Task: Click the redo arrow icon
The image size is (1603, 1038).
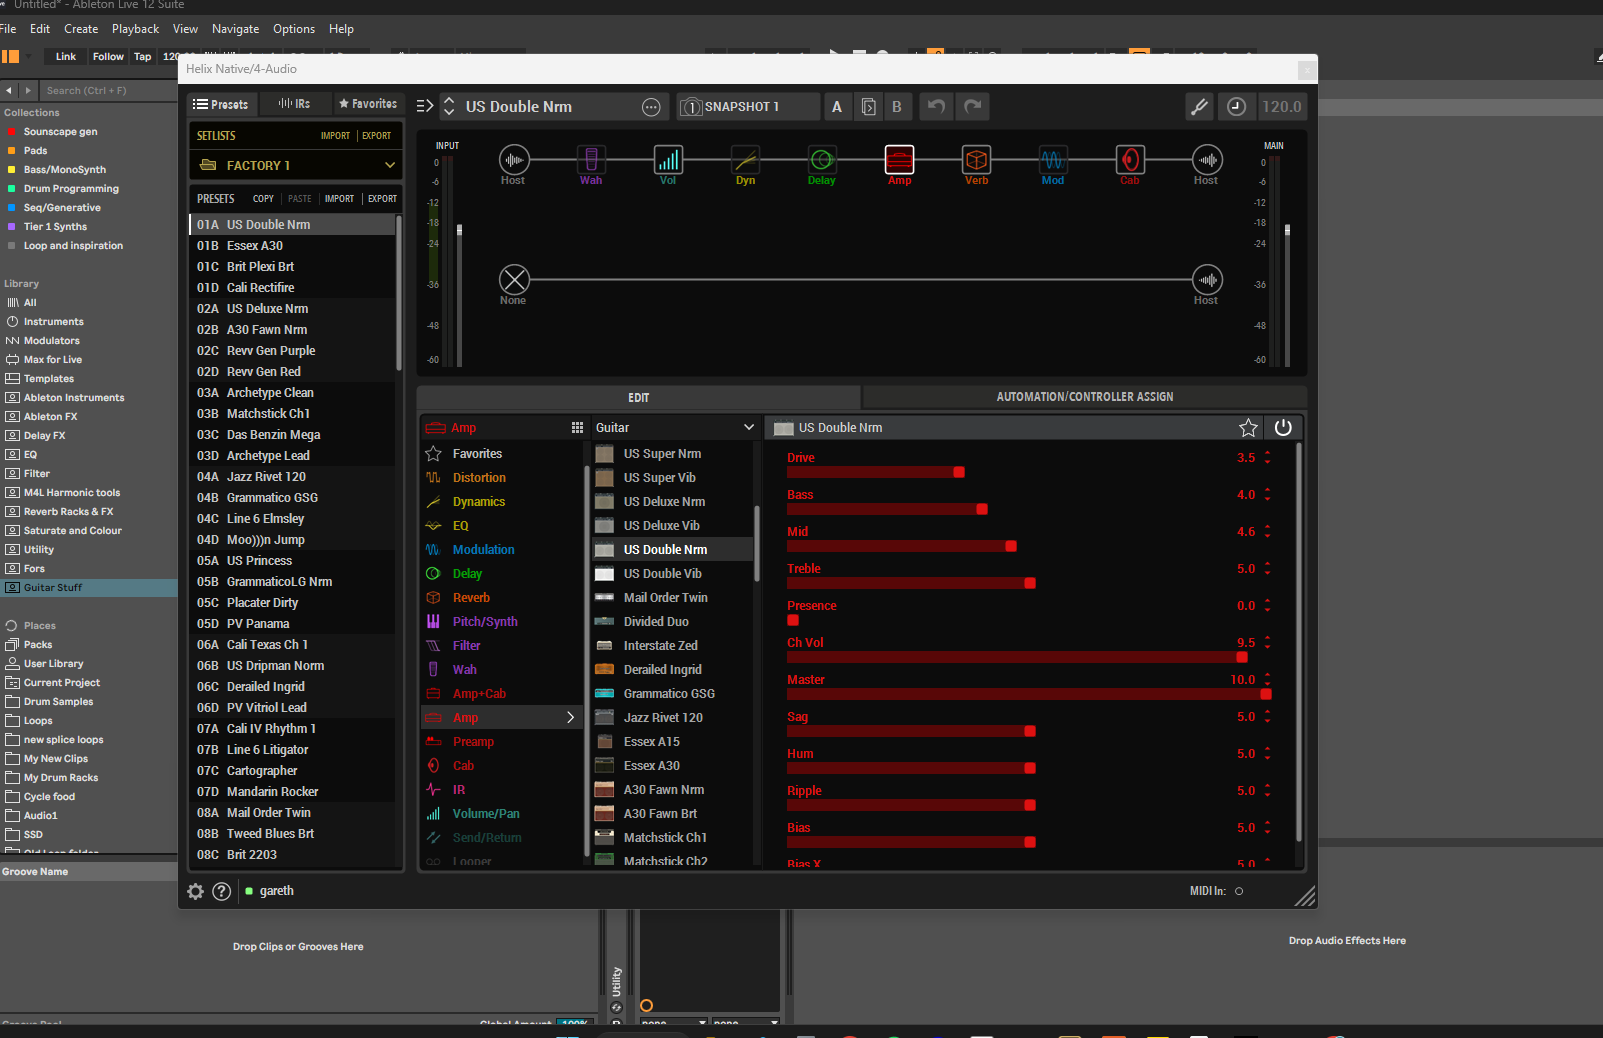Action: 972,106
